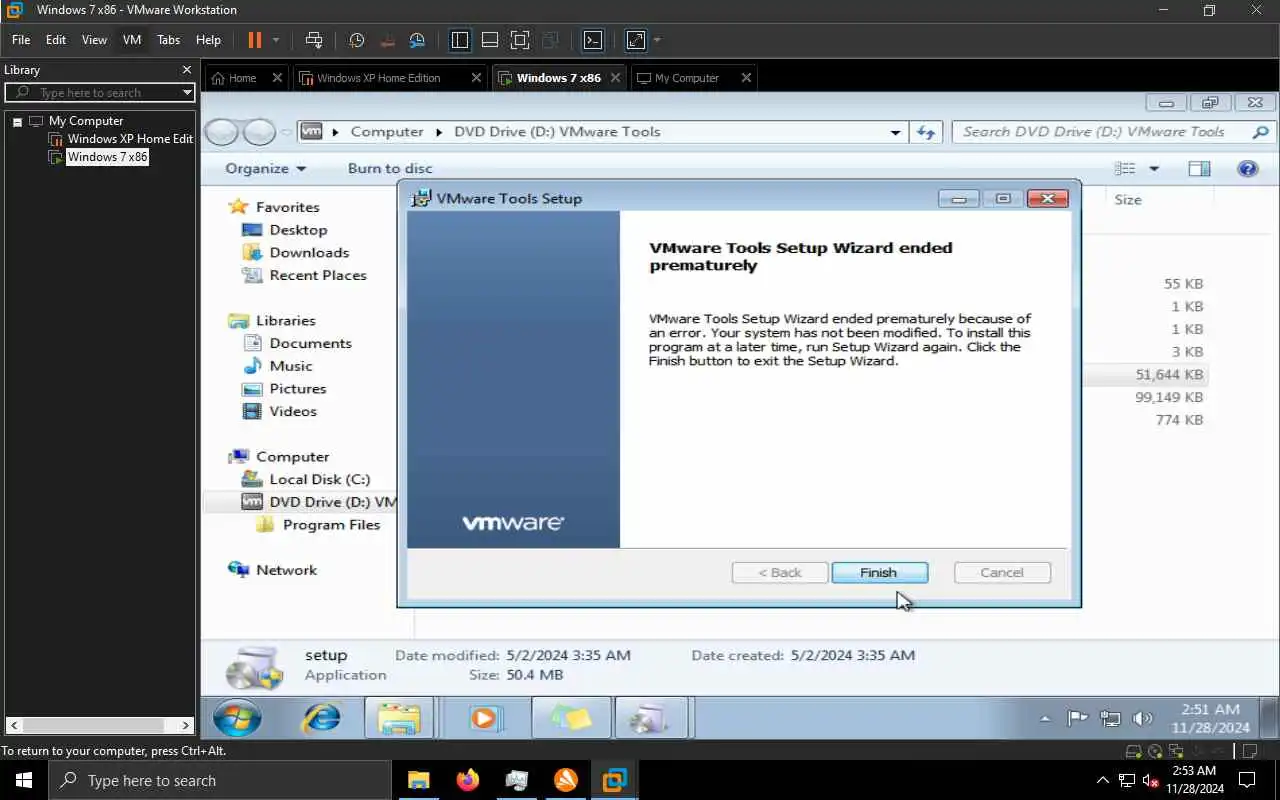Image resolution: width=1280 pixels, height=800 pixels.
Task: Open the Tabs menu
Action: point(169,40)
